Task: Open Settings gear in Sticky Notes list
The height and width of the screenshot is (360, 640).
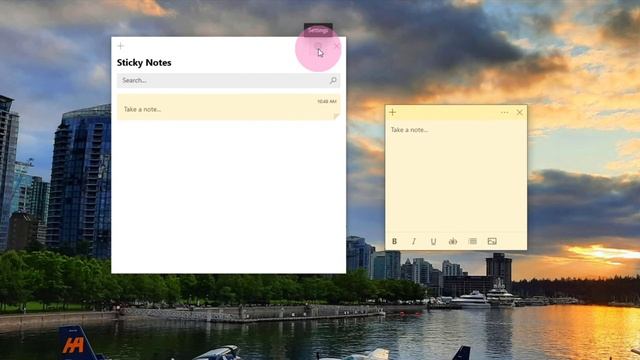Action: click(x=318, y=46)
